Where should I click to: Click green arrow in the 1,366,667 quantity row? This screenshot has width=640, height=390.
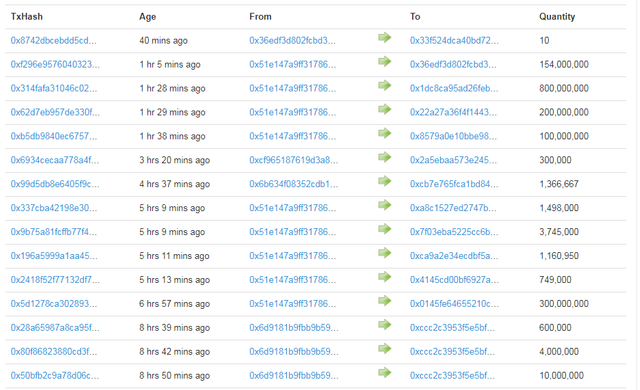pos(384,182)
